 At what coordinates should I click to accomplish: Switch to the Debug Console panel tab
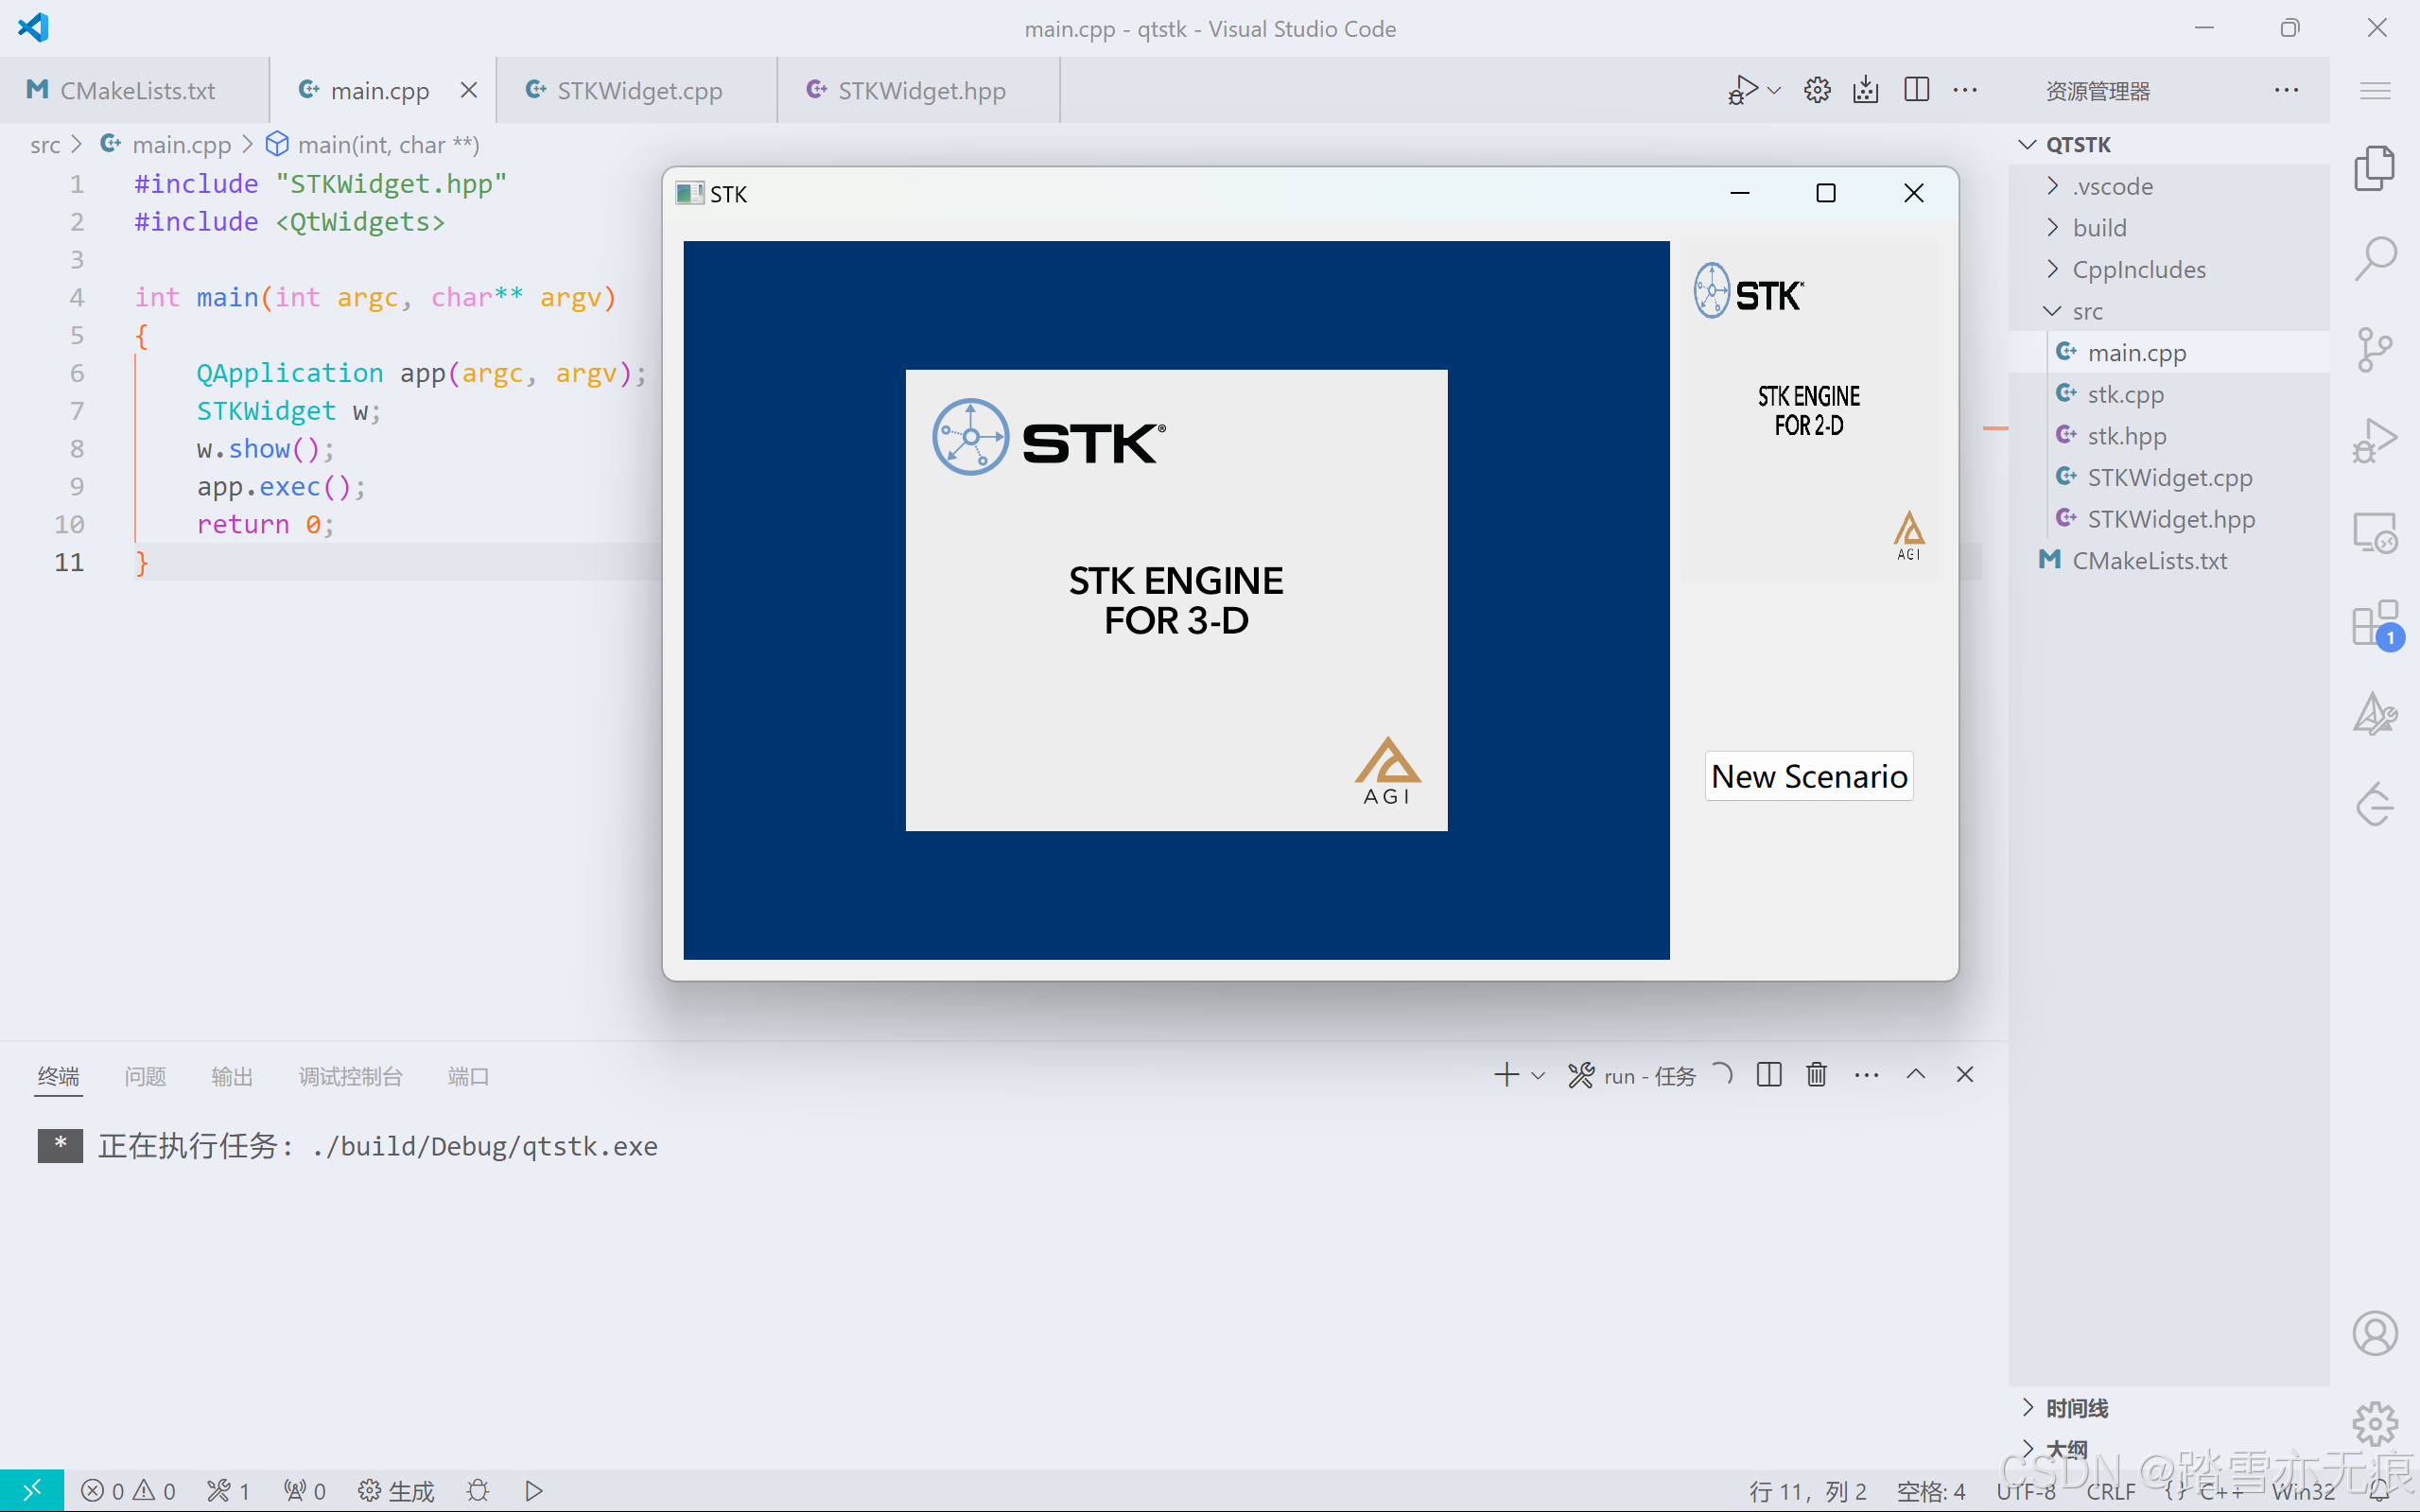(350, 1076)
